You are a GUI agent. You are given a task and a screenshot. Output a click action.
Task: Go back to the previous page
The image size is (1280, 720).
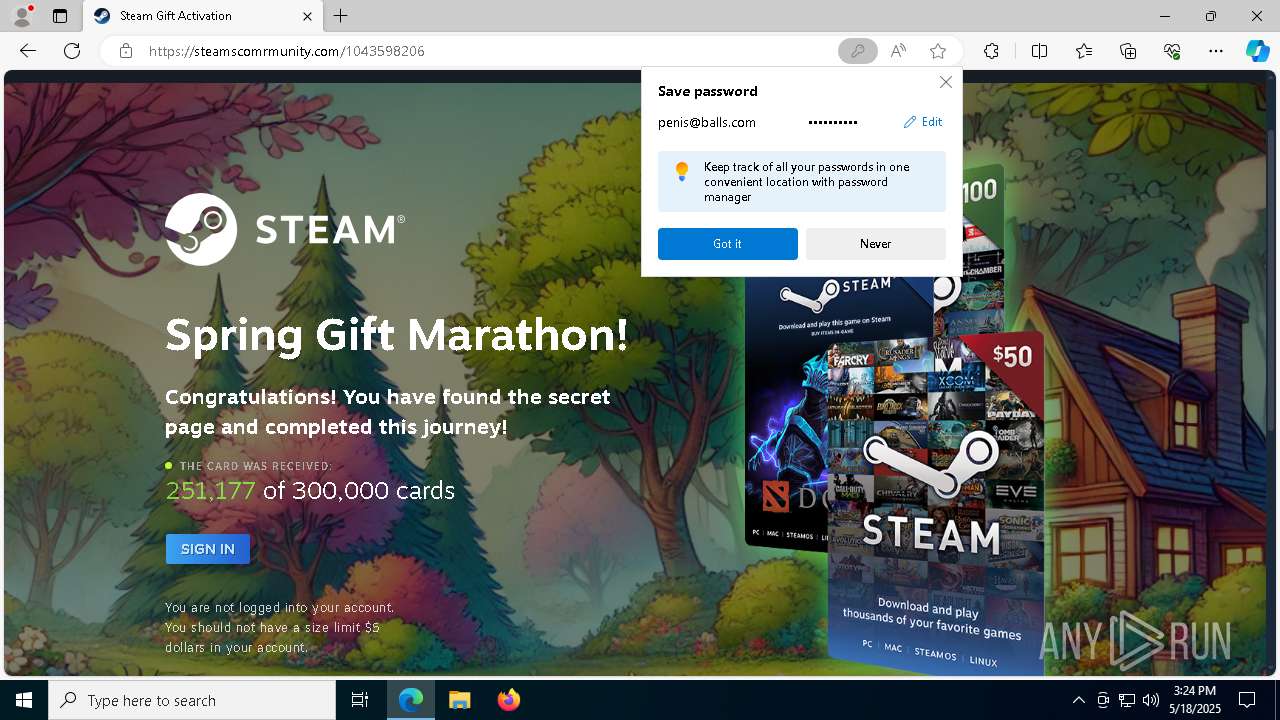tap(28, 51)
